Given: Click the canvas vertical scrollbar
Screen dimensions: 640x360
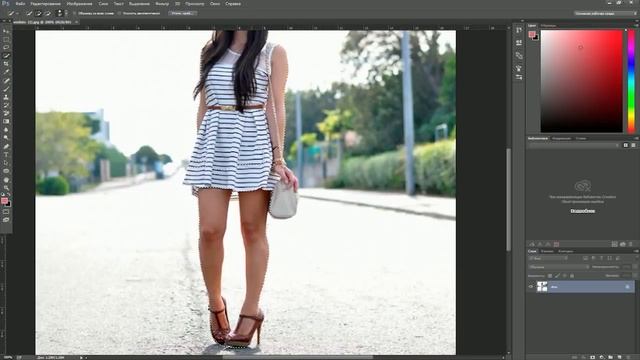Looking at the screenshot, I should pos(509,199).
